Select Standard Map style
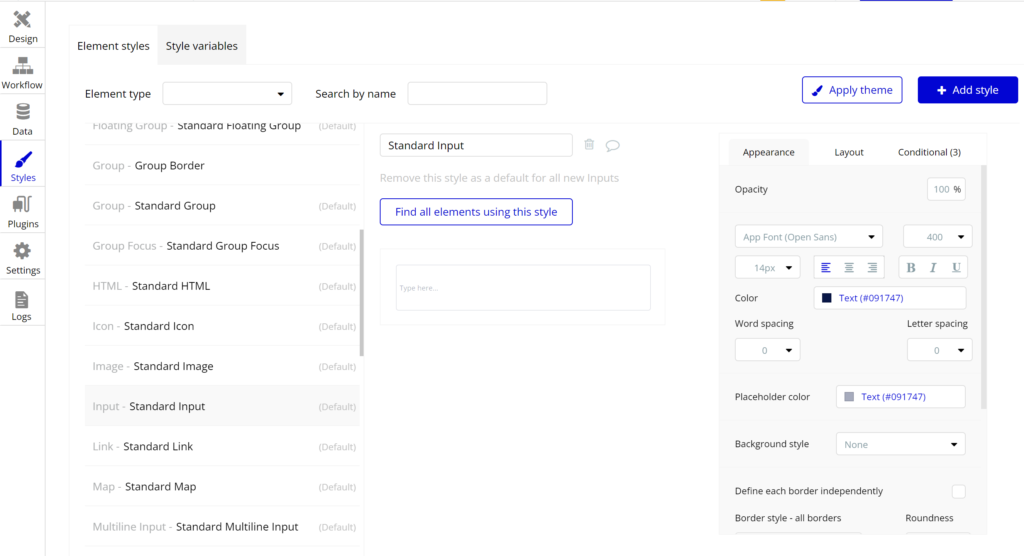The height and width of the screenshot is (556, 1024). (222, 487)
